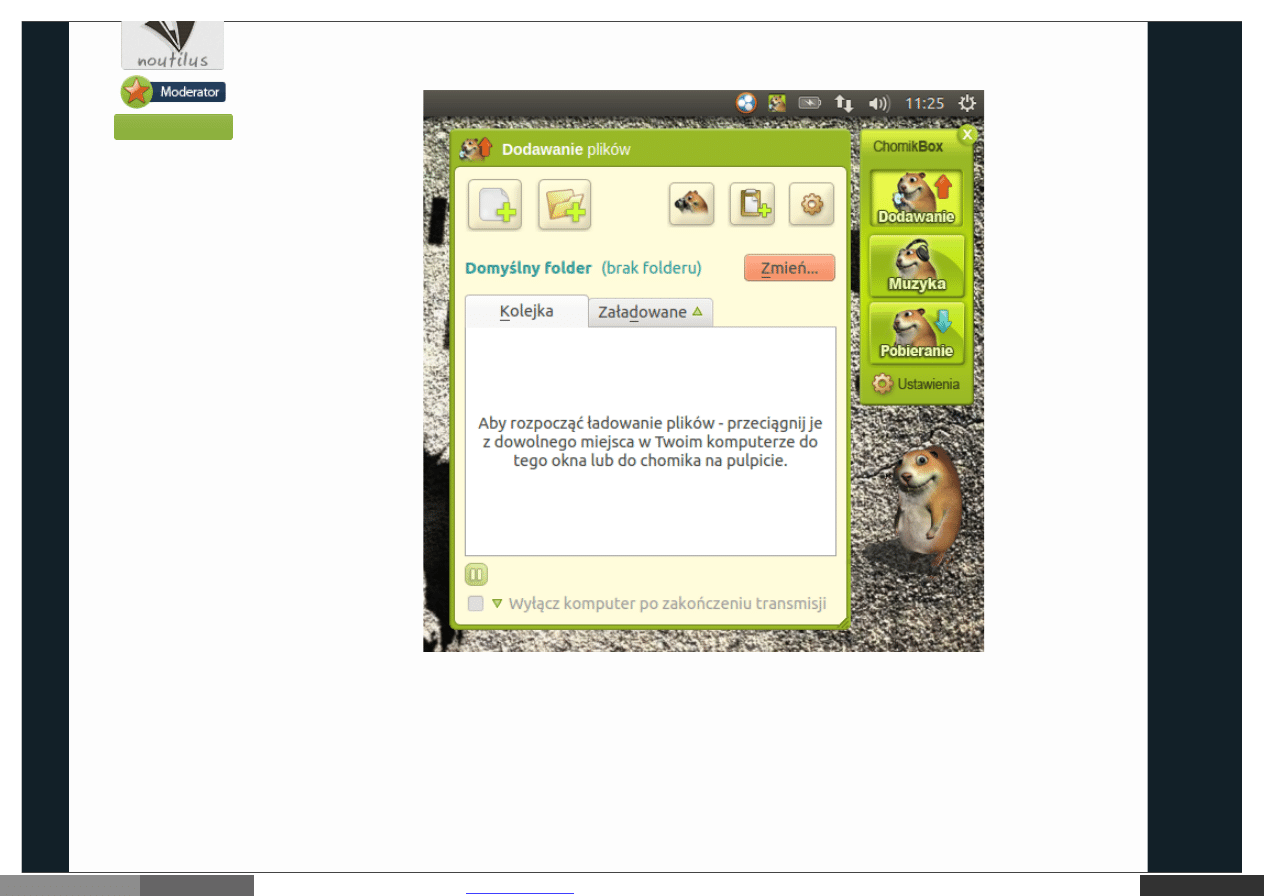Open the Pobieranie downloads panel

(917, 333)
